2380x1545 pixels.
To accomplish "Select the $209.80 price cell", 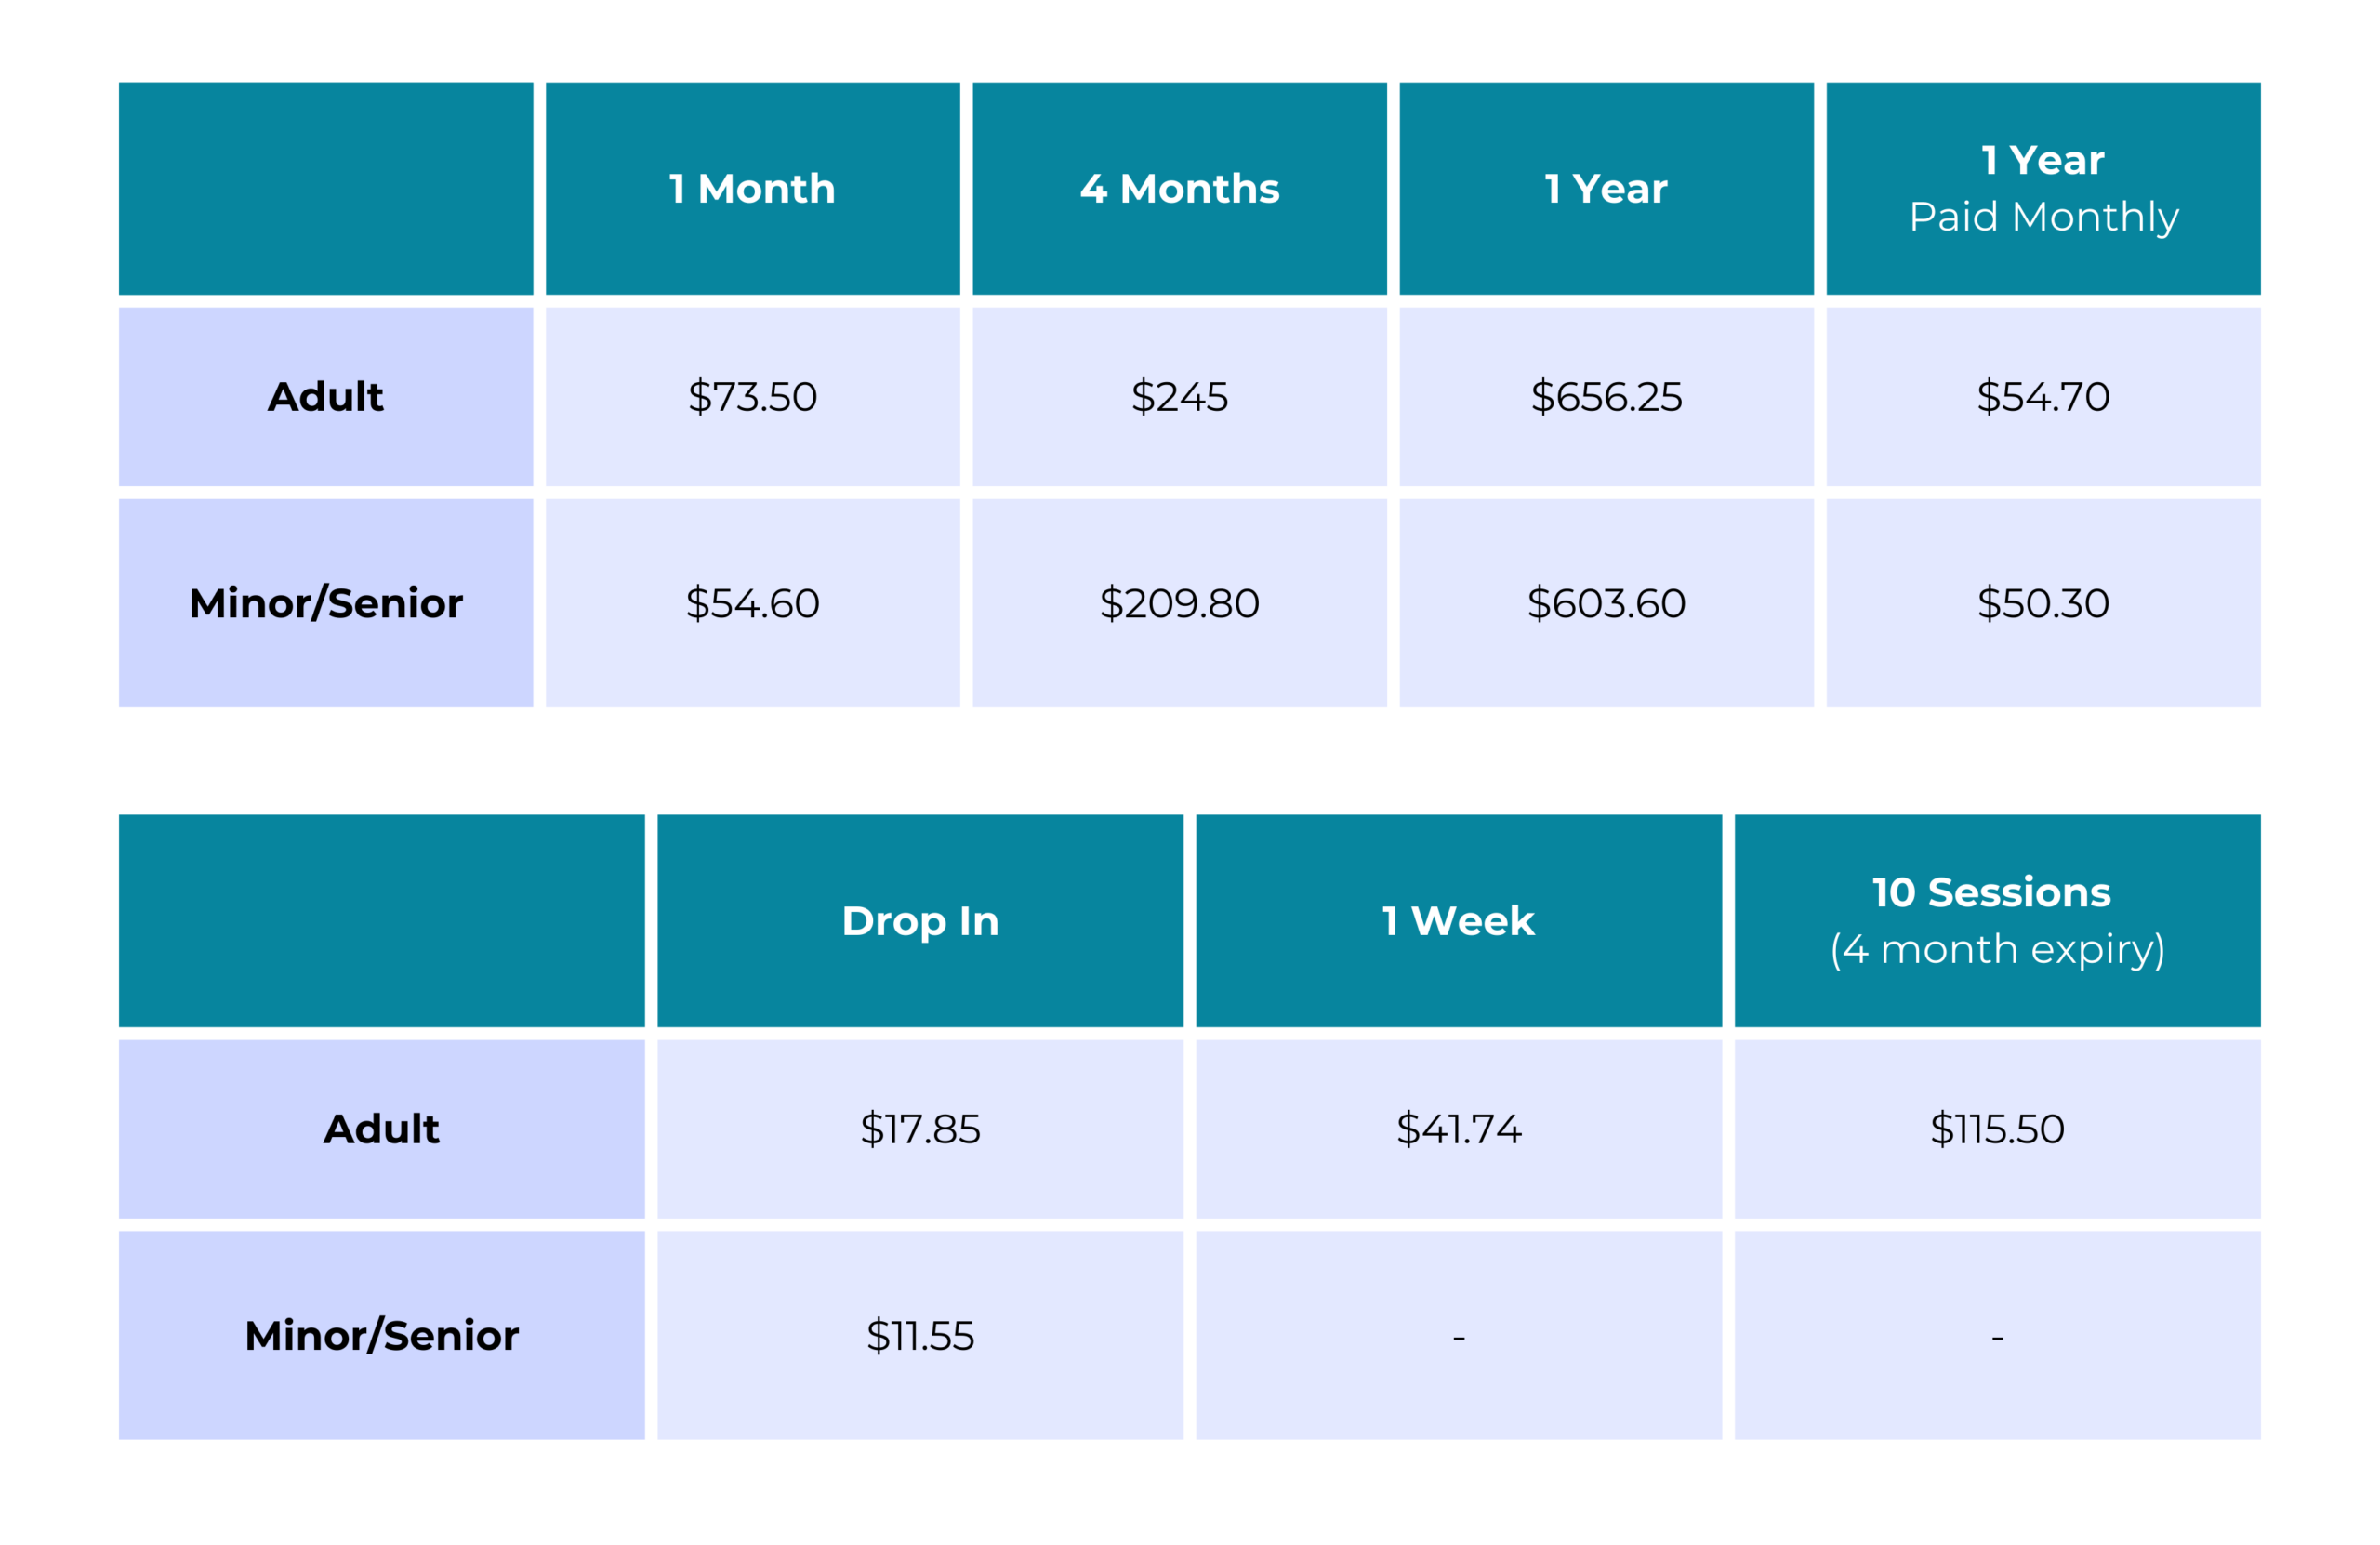I will tap(1179, 603).
